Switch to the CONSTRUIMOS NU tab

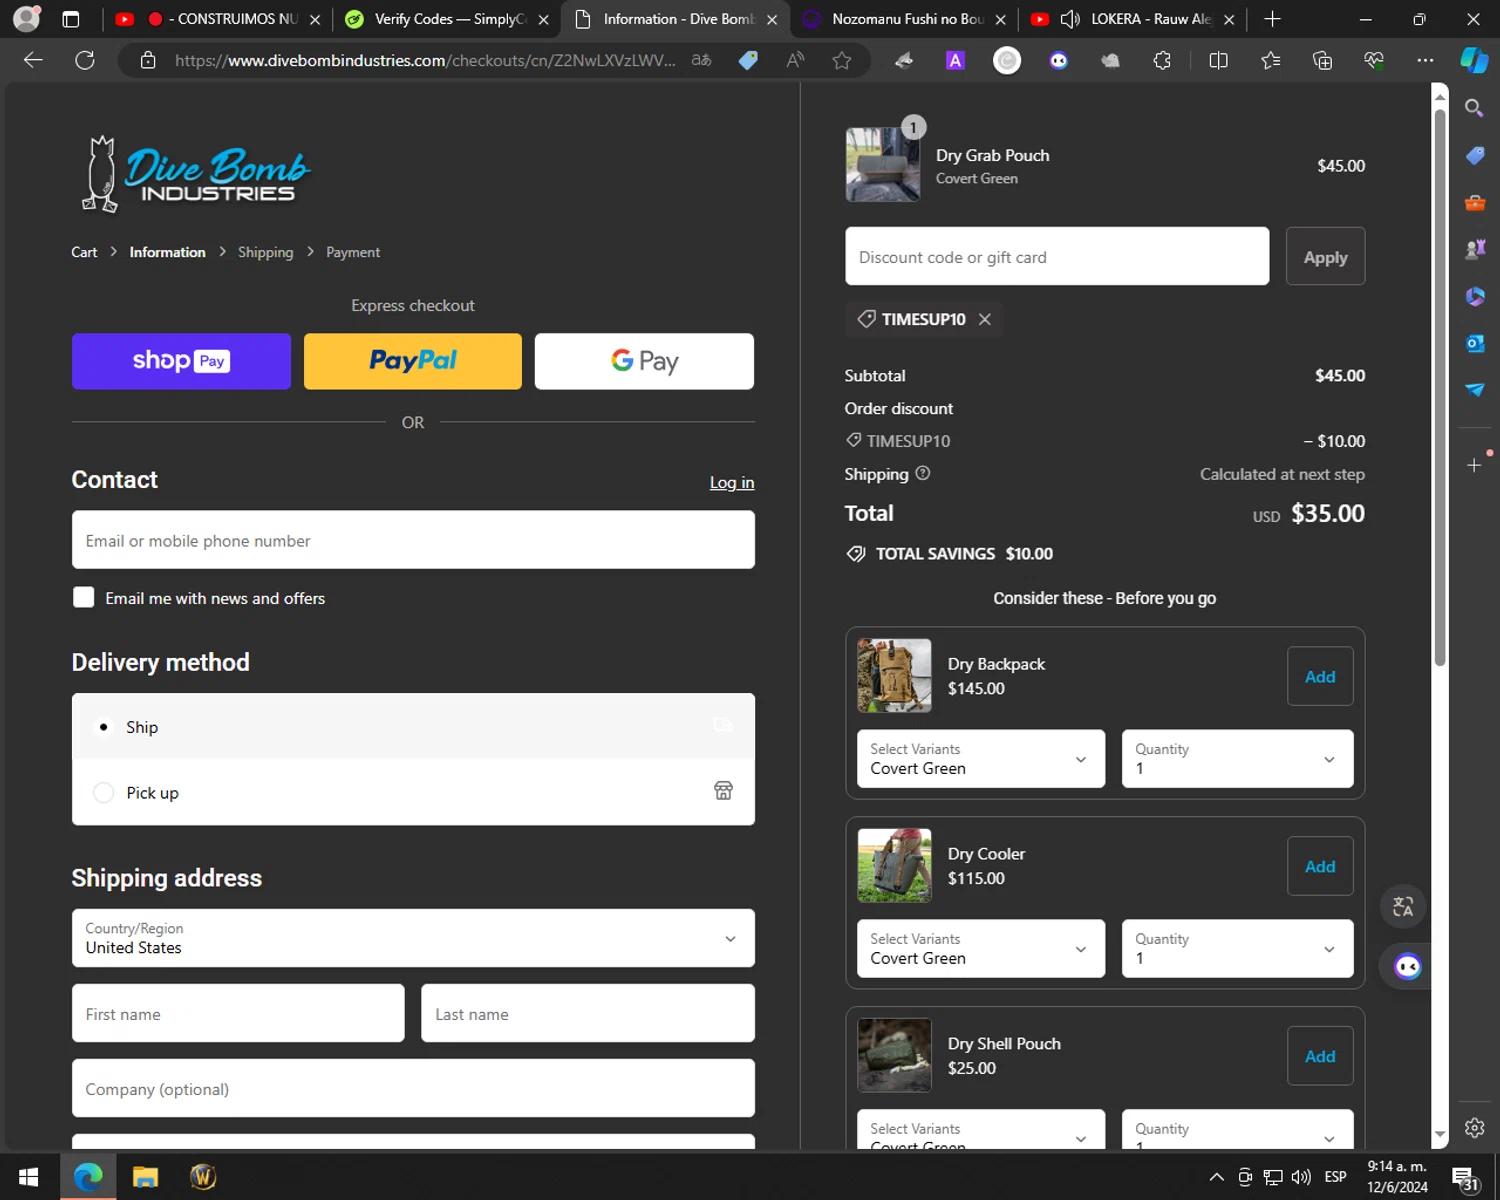(x=220, y=19)
